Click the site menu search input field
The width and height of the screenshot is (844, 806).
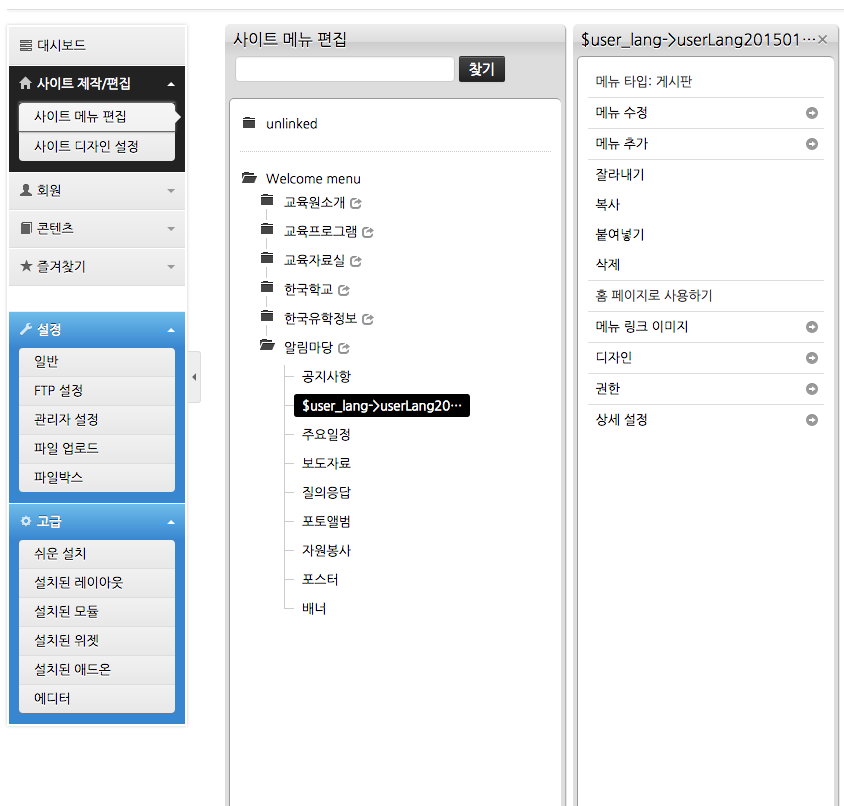[345, 69]
